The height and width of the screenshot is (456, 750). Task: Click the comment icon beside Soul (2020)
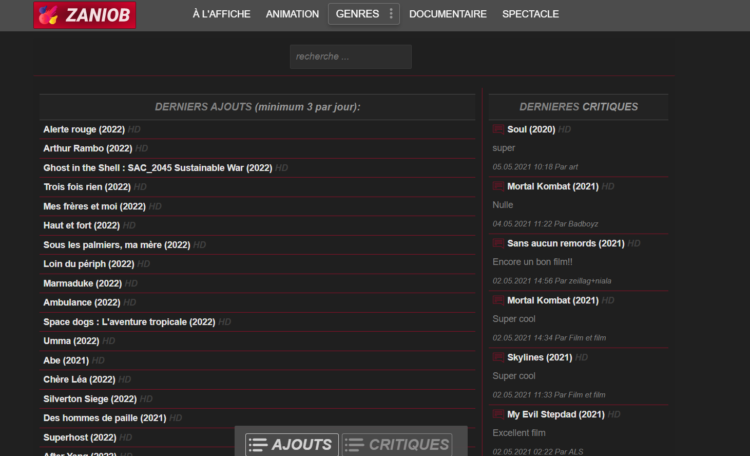tap(498, 129)
